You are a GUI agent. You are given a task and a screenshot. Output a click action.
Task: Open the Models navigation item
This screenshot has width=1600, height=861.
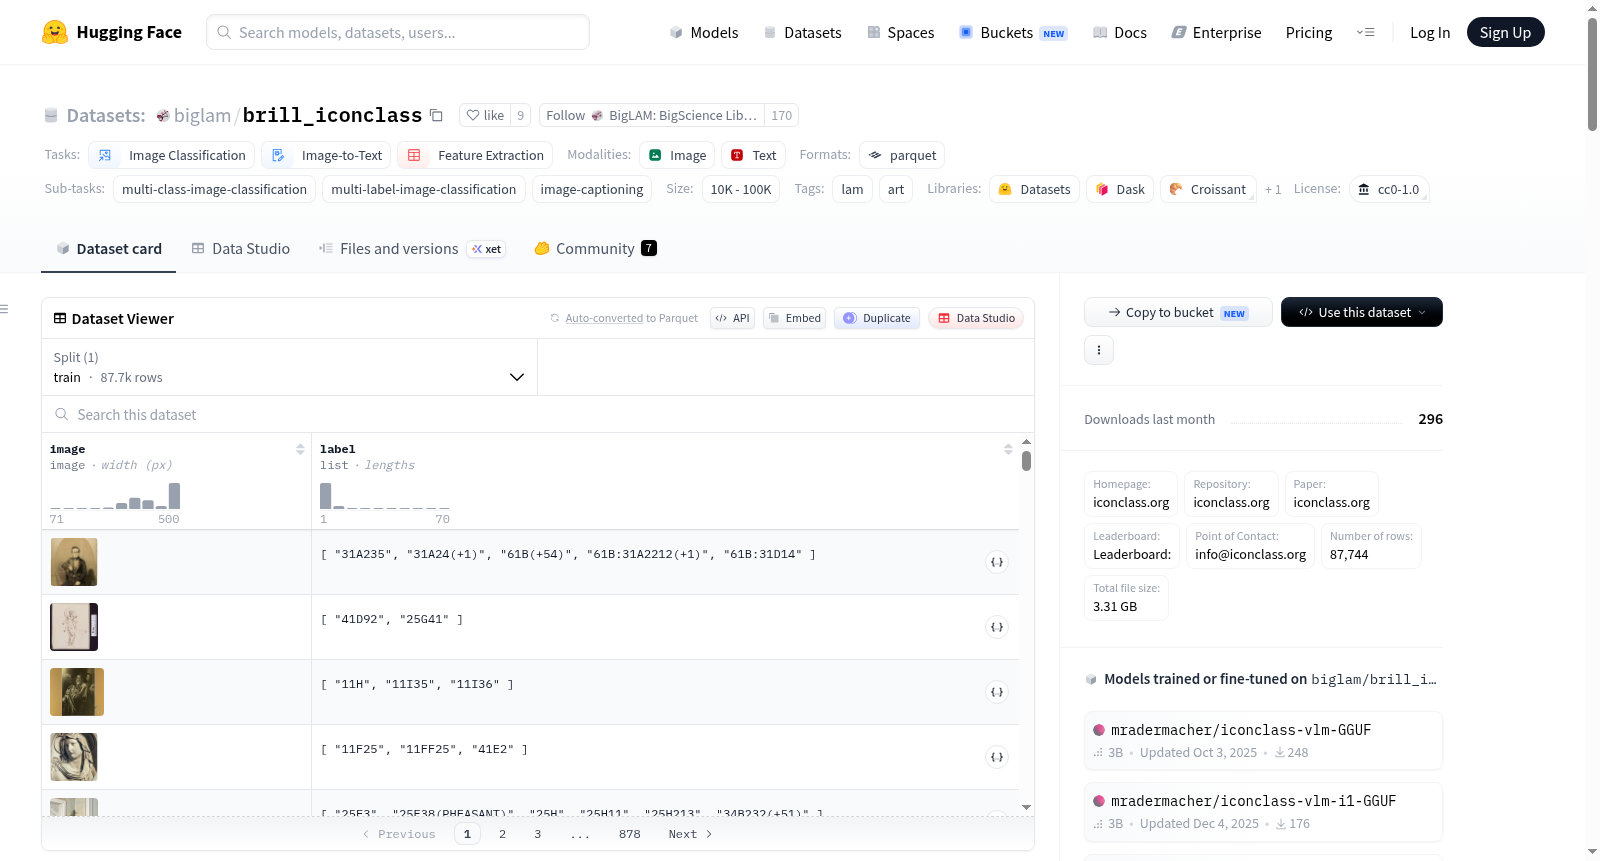click(x=704, y=32)
